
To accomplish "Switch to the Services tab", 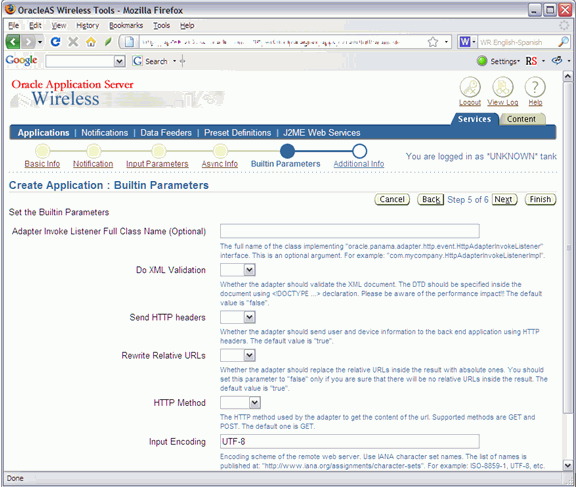I will tap(474, 119).
